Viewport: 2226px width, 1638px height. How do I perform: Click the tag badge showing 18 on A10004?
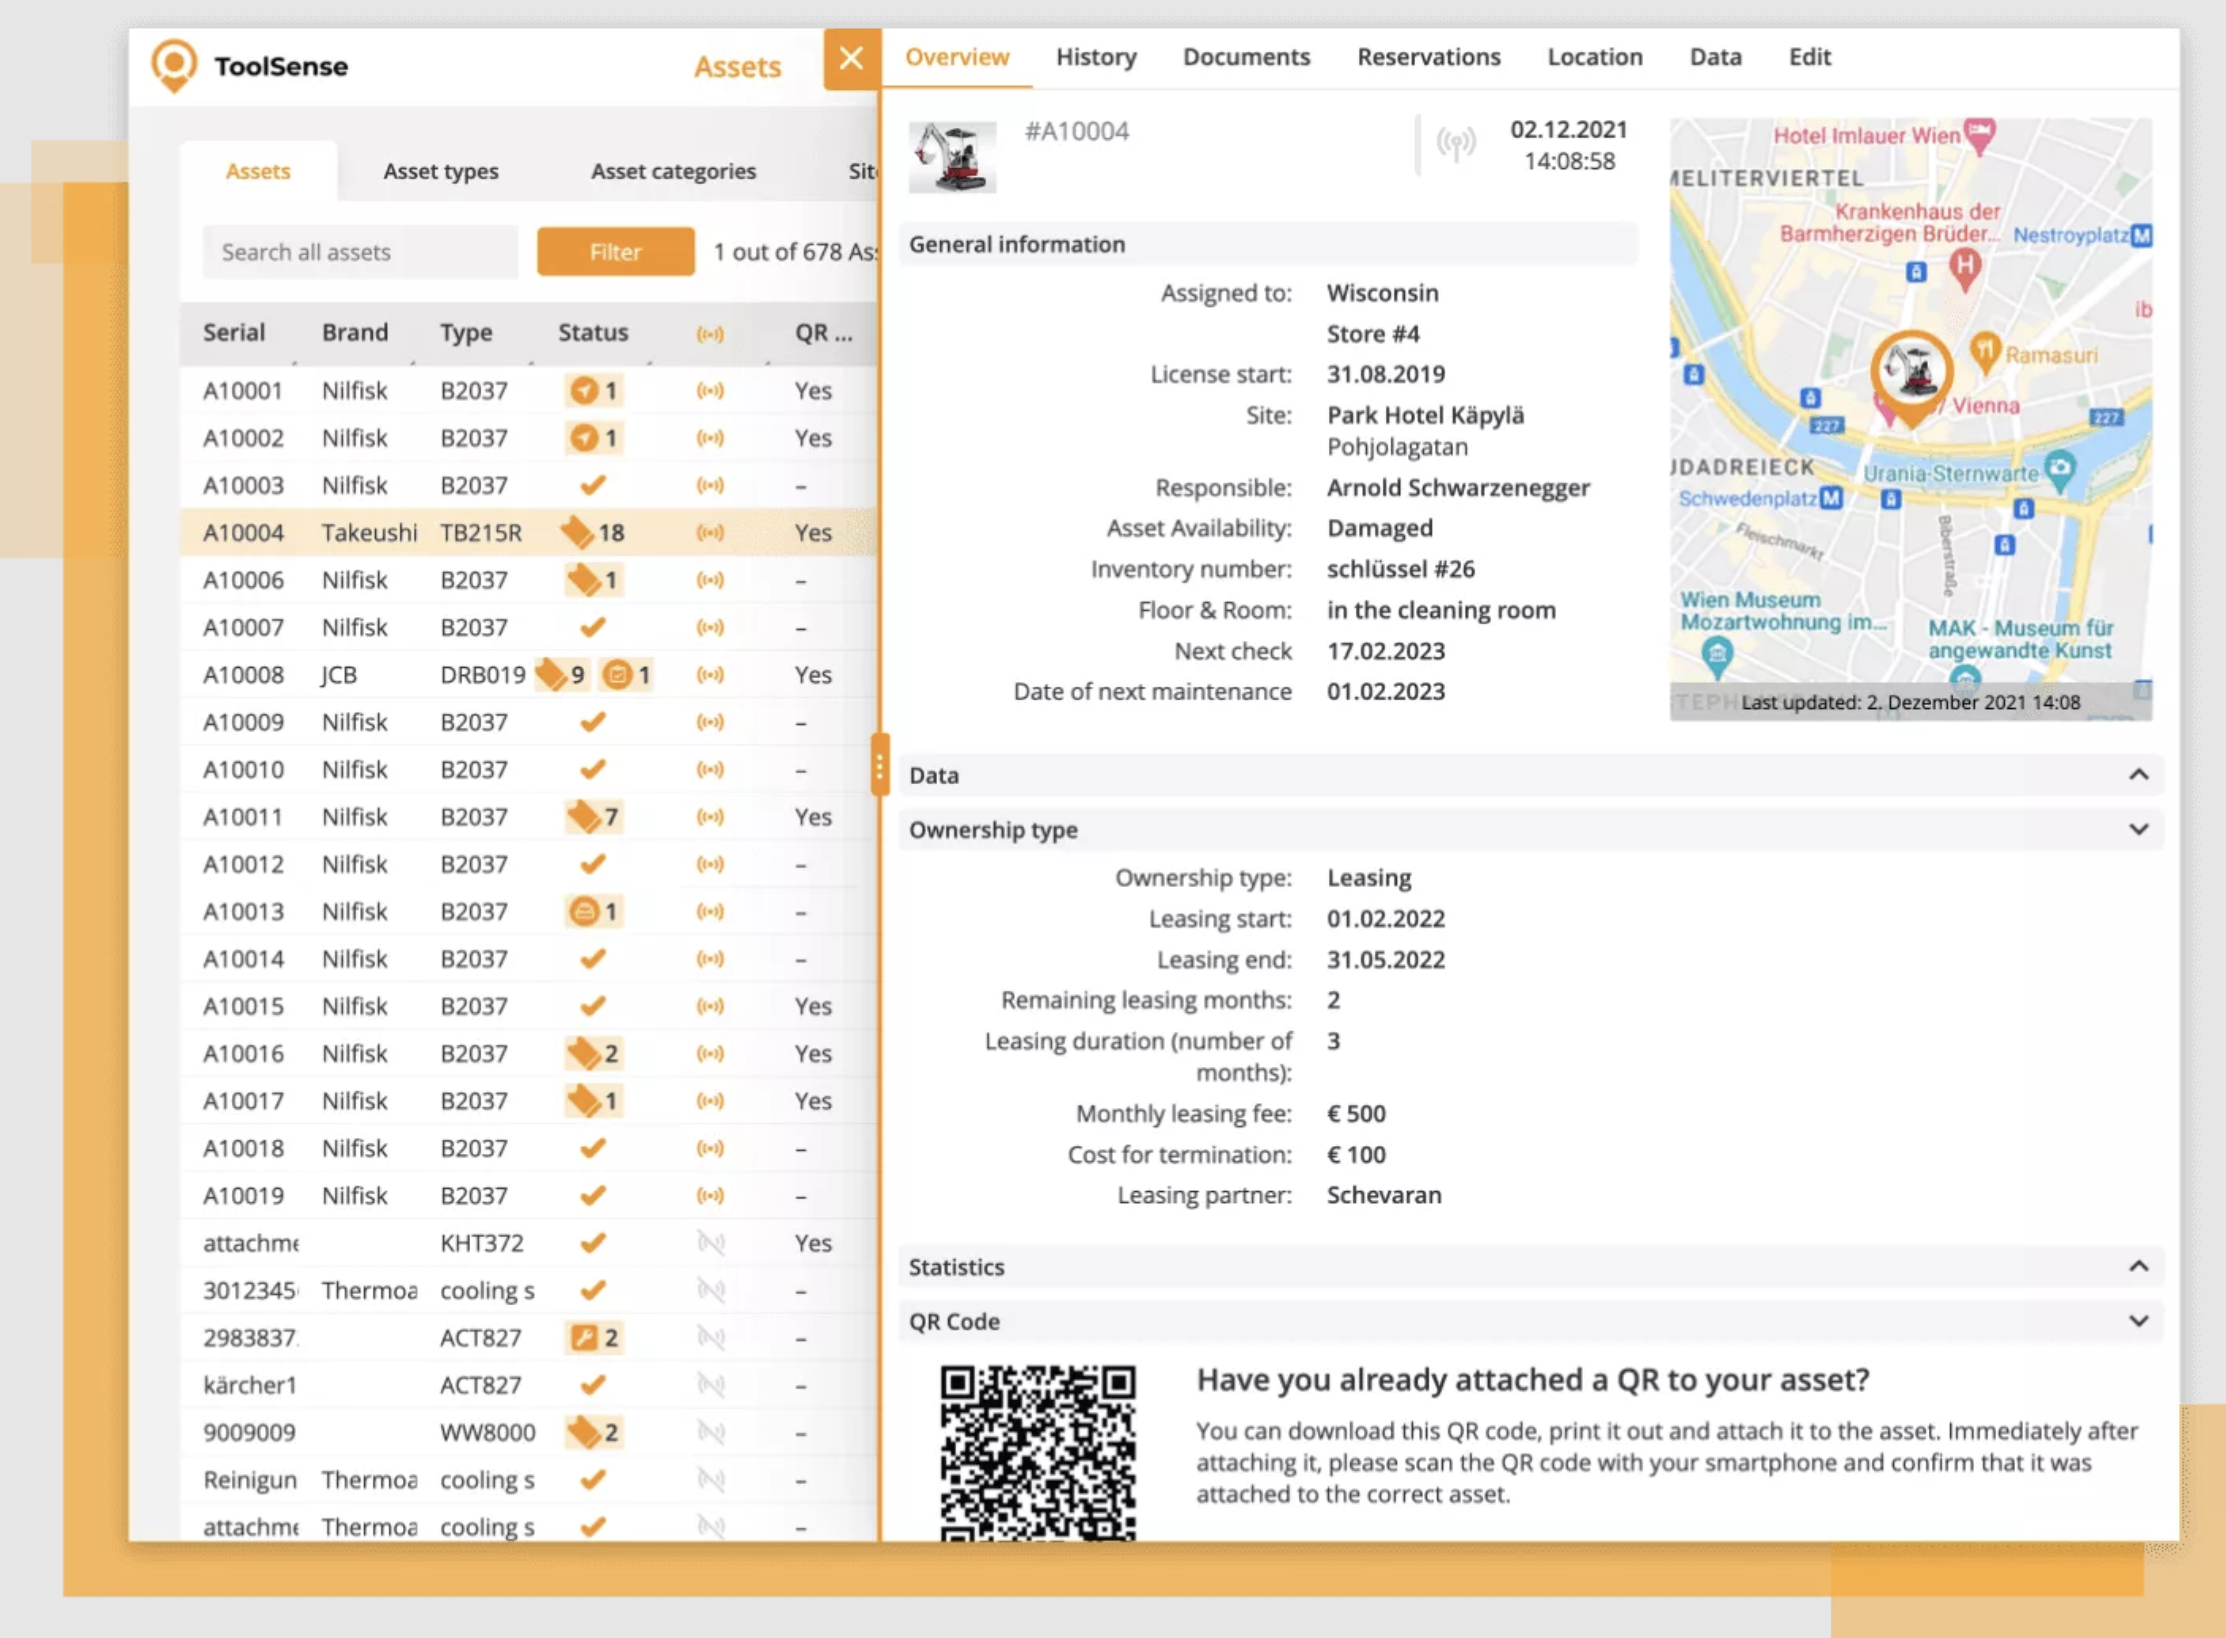pos(594,532)
